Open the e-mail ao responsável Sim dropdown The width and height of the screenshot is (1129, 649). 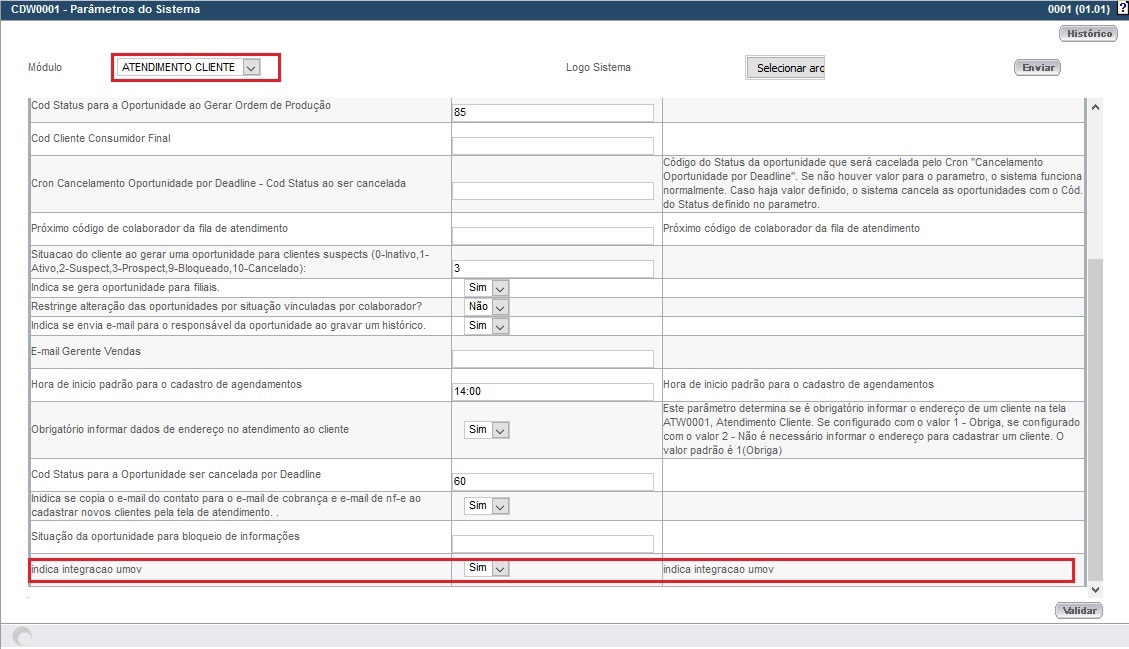(x=498, y=325)
